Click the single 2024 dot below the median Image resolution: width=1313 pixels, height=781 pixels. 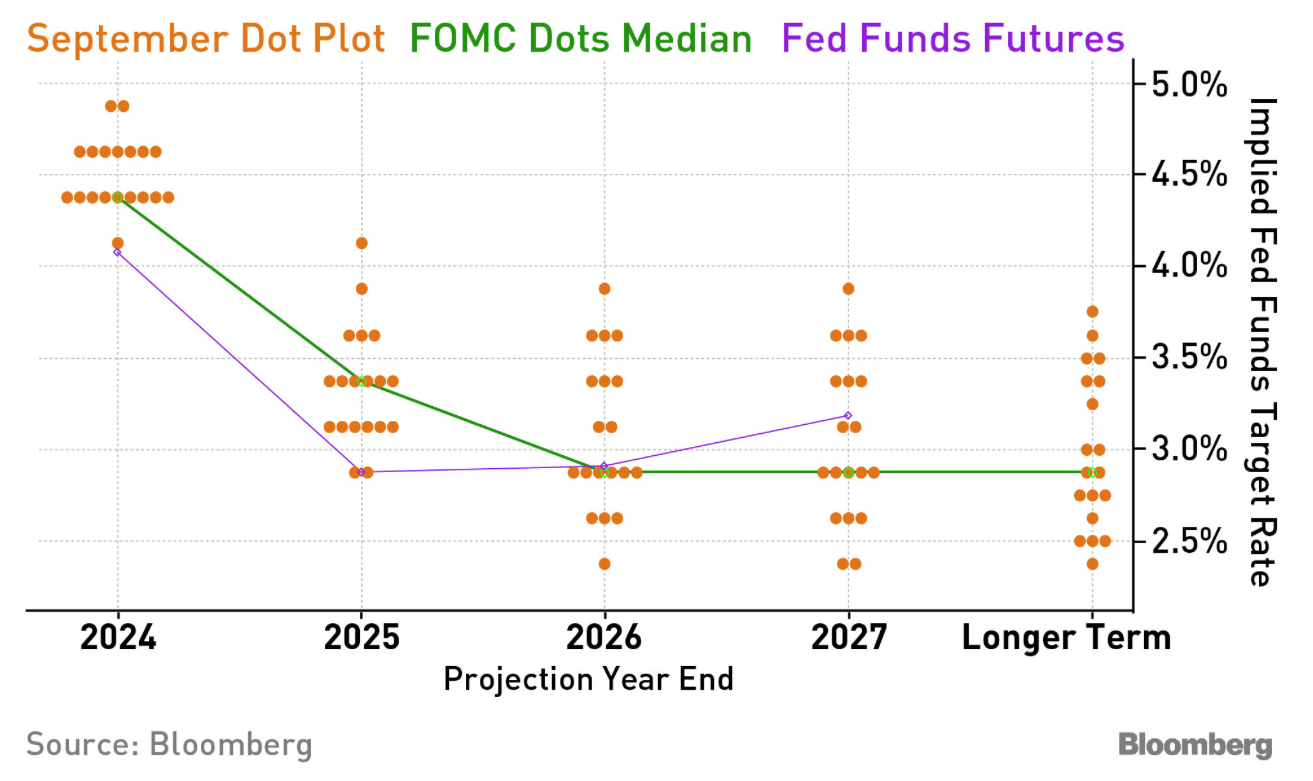coord(118,243)
